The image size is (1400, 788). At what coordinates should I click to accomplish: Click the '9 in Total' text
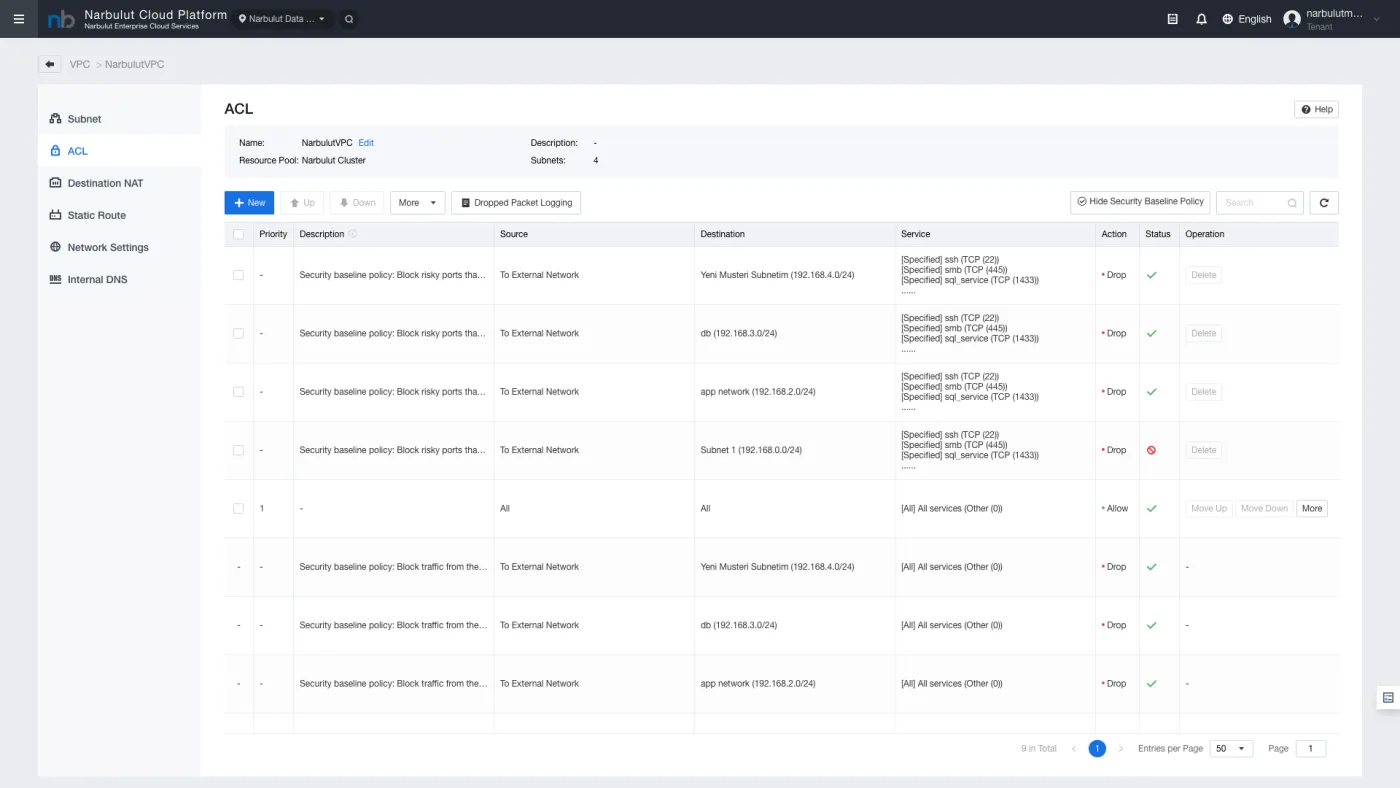coord(1039,748)
